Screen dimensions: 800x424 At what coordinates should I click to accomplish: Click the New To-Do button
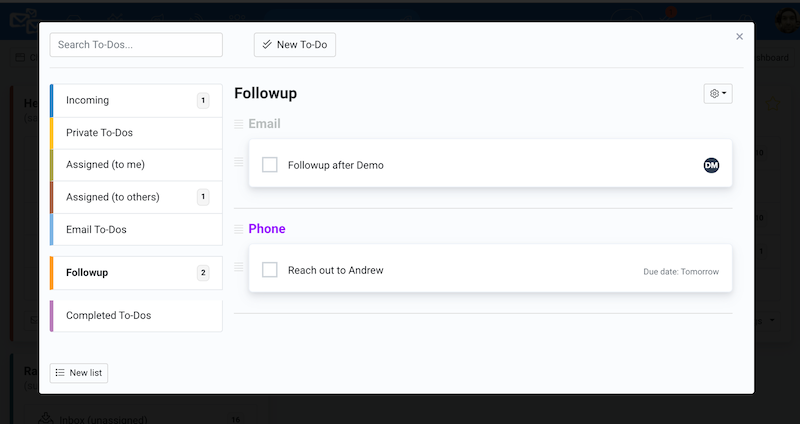[x=295, y=45]
